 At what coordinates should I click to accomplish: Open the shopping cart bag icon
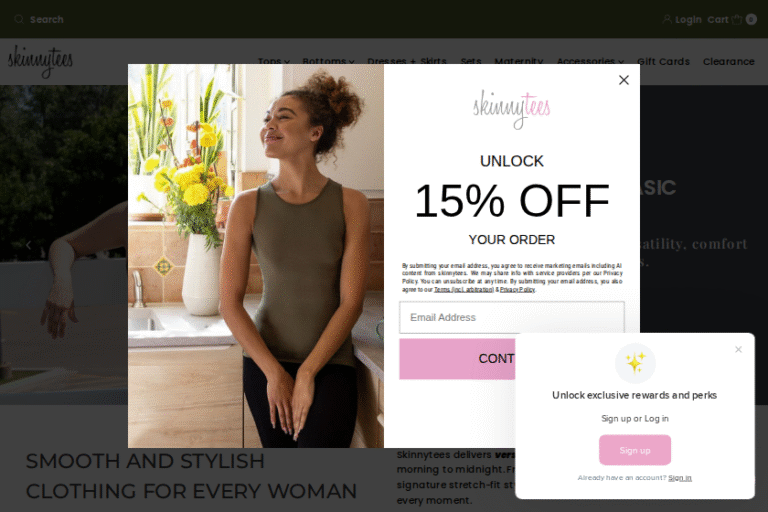point(737,19)
